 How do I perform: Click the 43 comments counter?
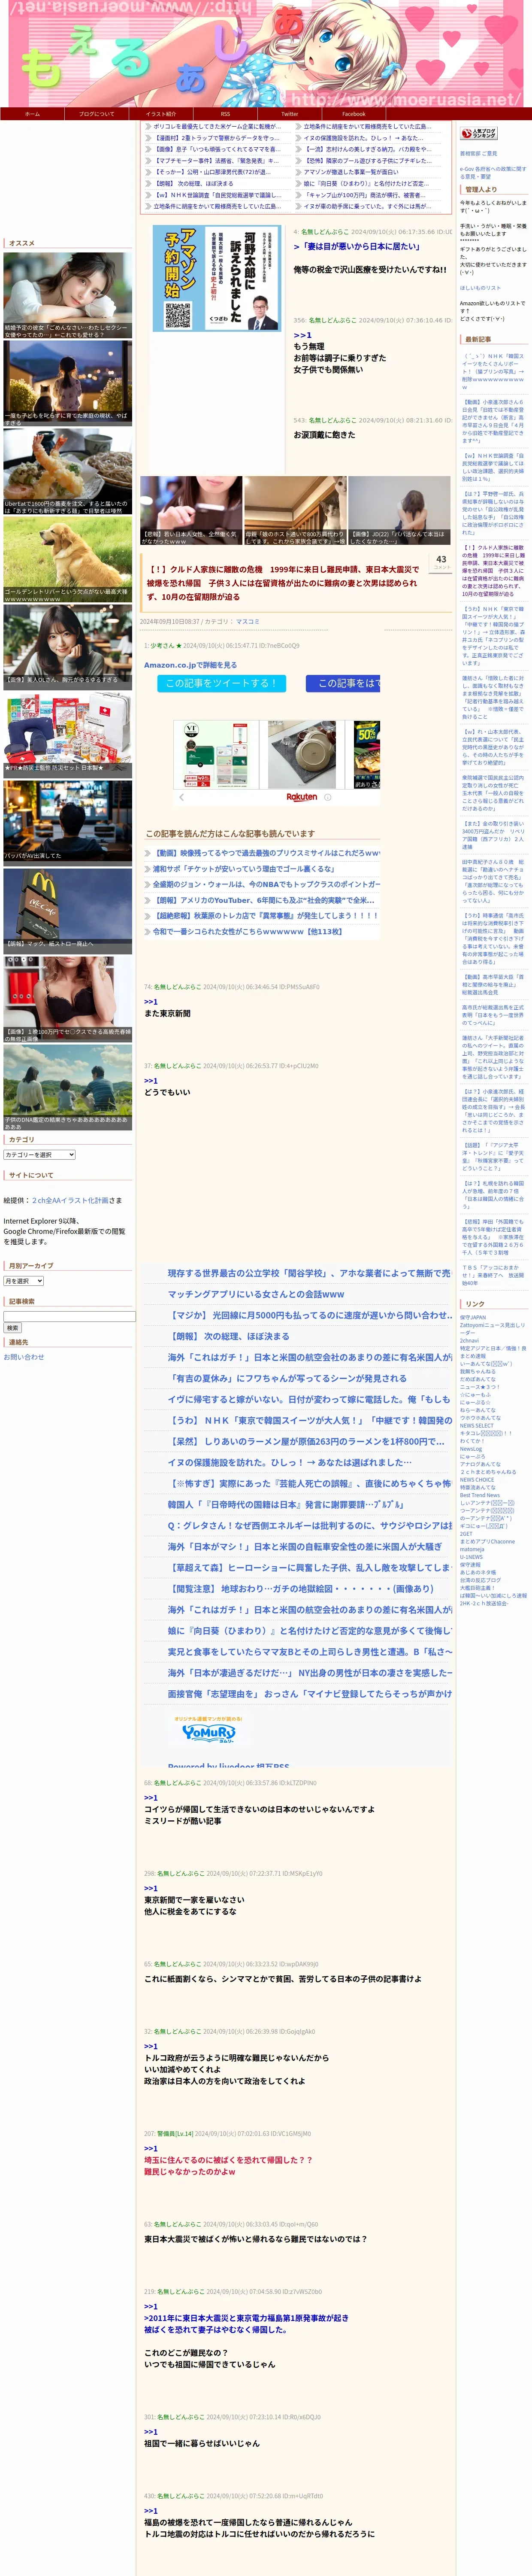[441, 562]
